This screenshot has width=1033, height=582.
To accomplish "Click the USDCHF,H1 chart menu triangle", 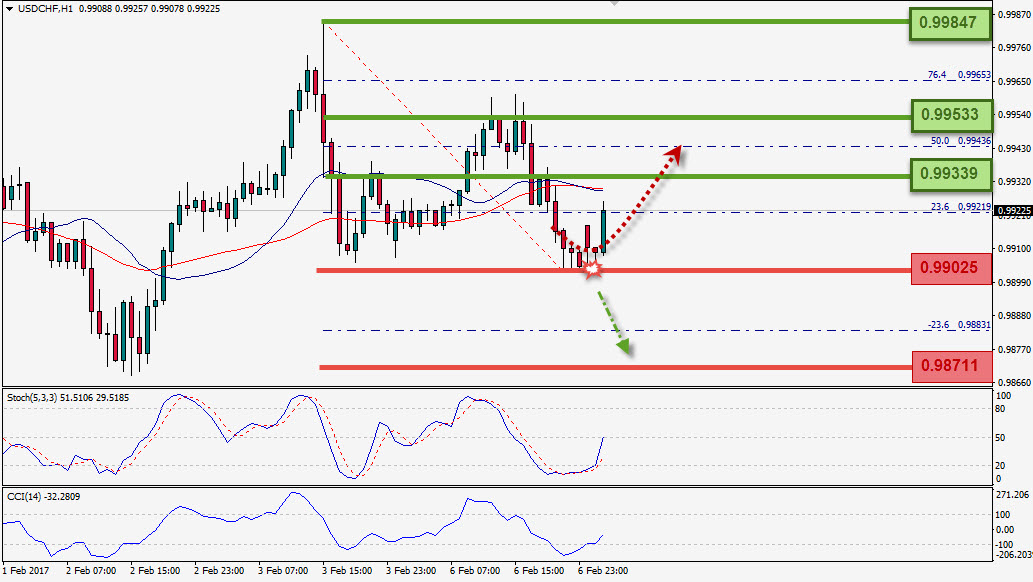I will click(9, 9).
